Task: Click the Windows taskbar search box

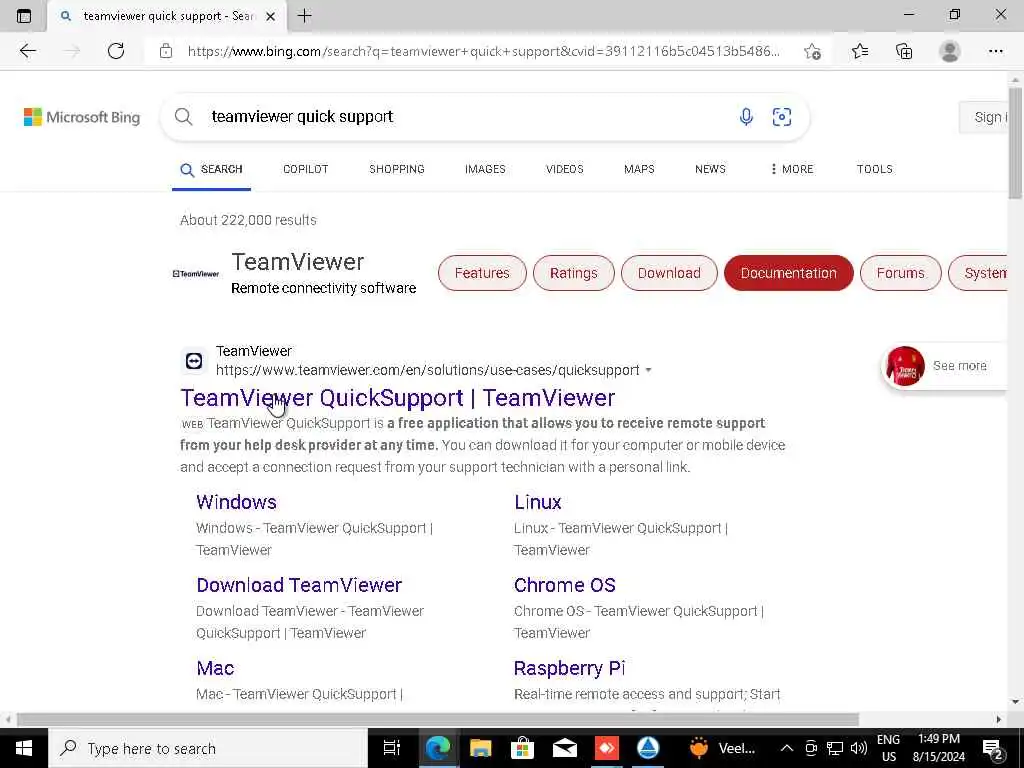Action: pyautogui.click(x=207, y=748)
